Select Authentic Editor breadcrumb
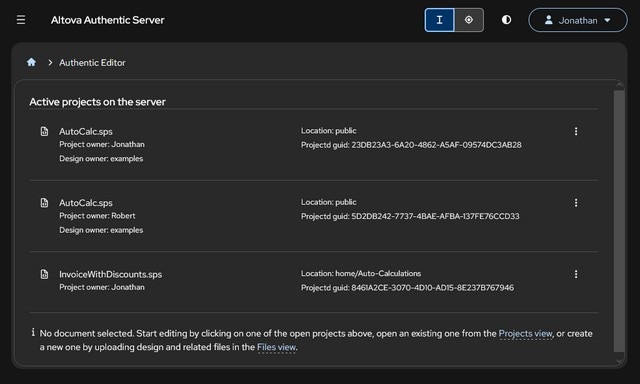Viewport: 640px width, 384px height. 92,62
